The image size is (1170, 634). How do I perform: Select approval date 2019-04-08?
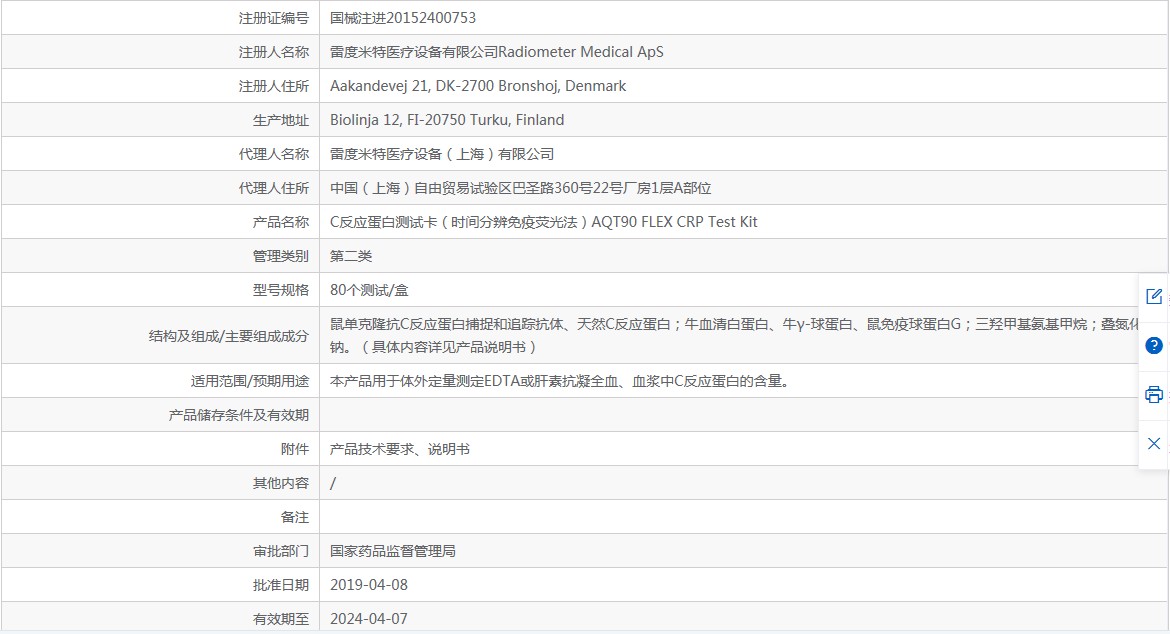tap(369, 585)
